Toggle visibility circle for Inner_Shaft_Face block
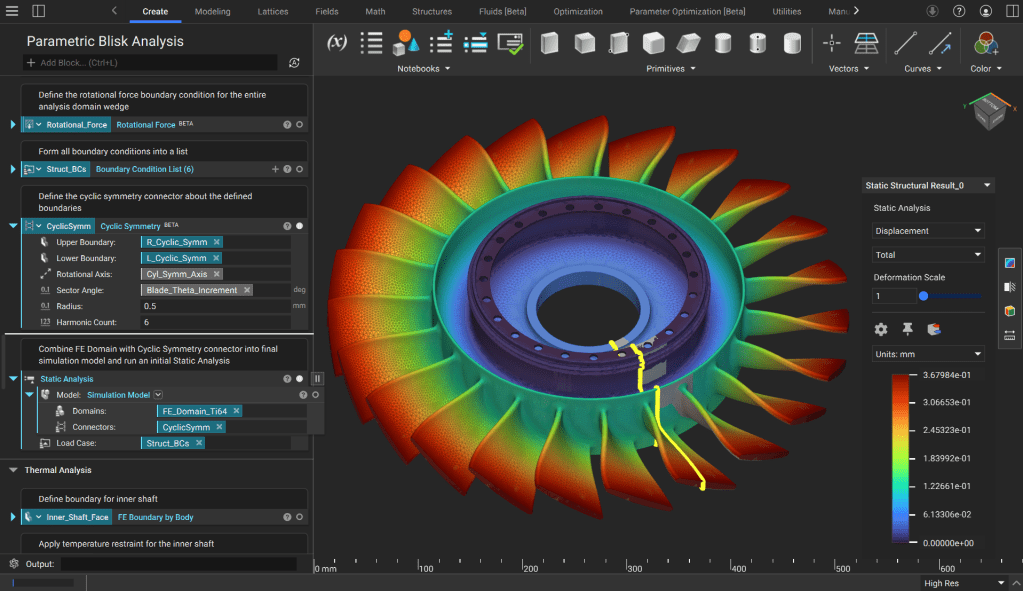This screenshot has height=591, width=1023. point(299,517)
